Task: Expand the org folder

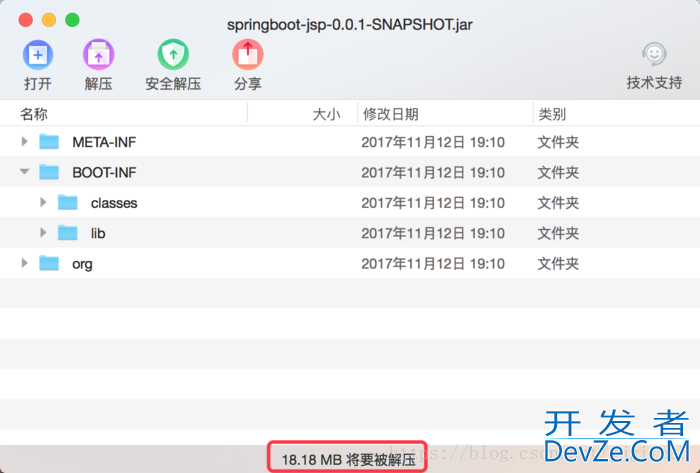Action: pos(25,263)
